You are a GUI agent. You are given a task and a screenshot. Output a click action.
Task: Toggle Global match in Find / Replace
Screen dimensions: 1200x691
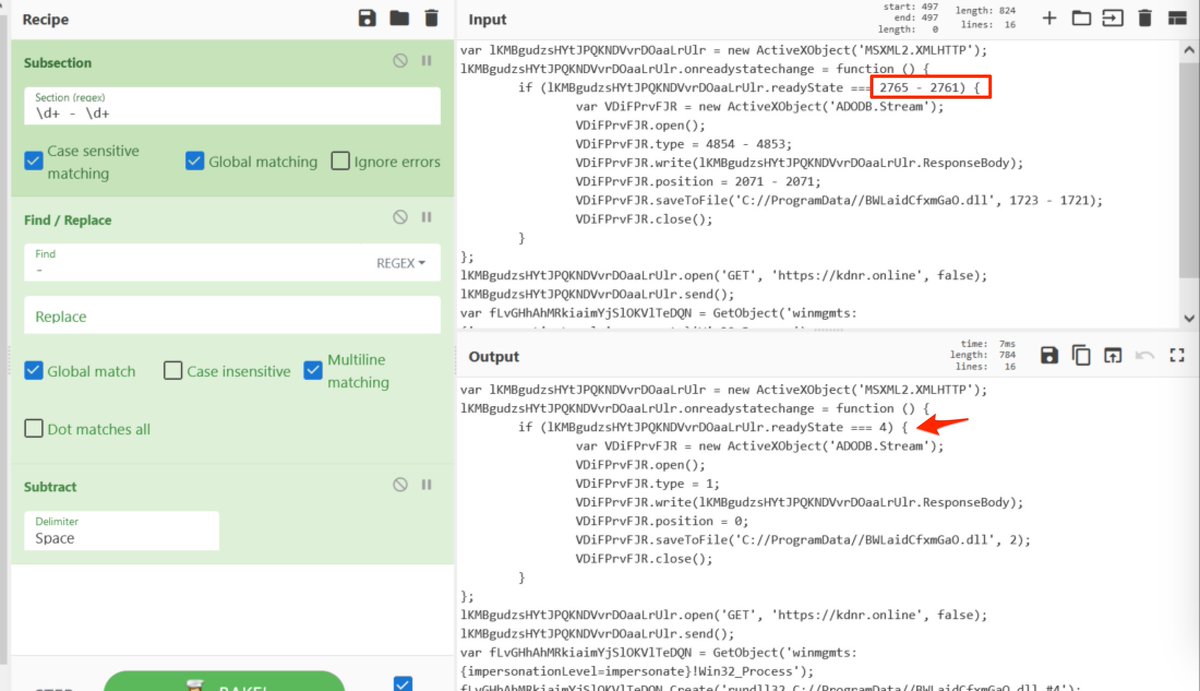(33, 370)
